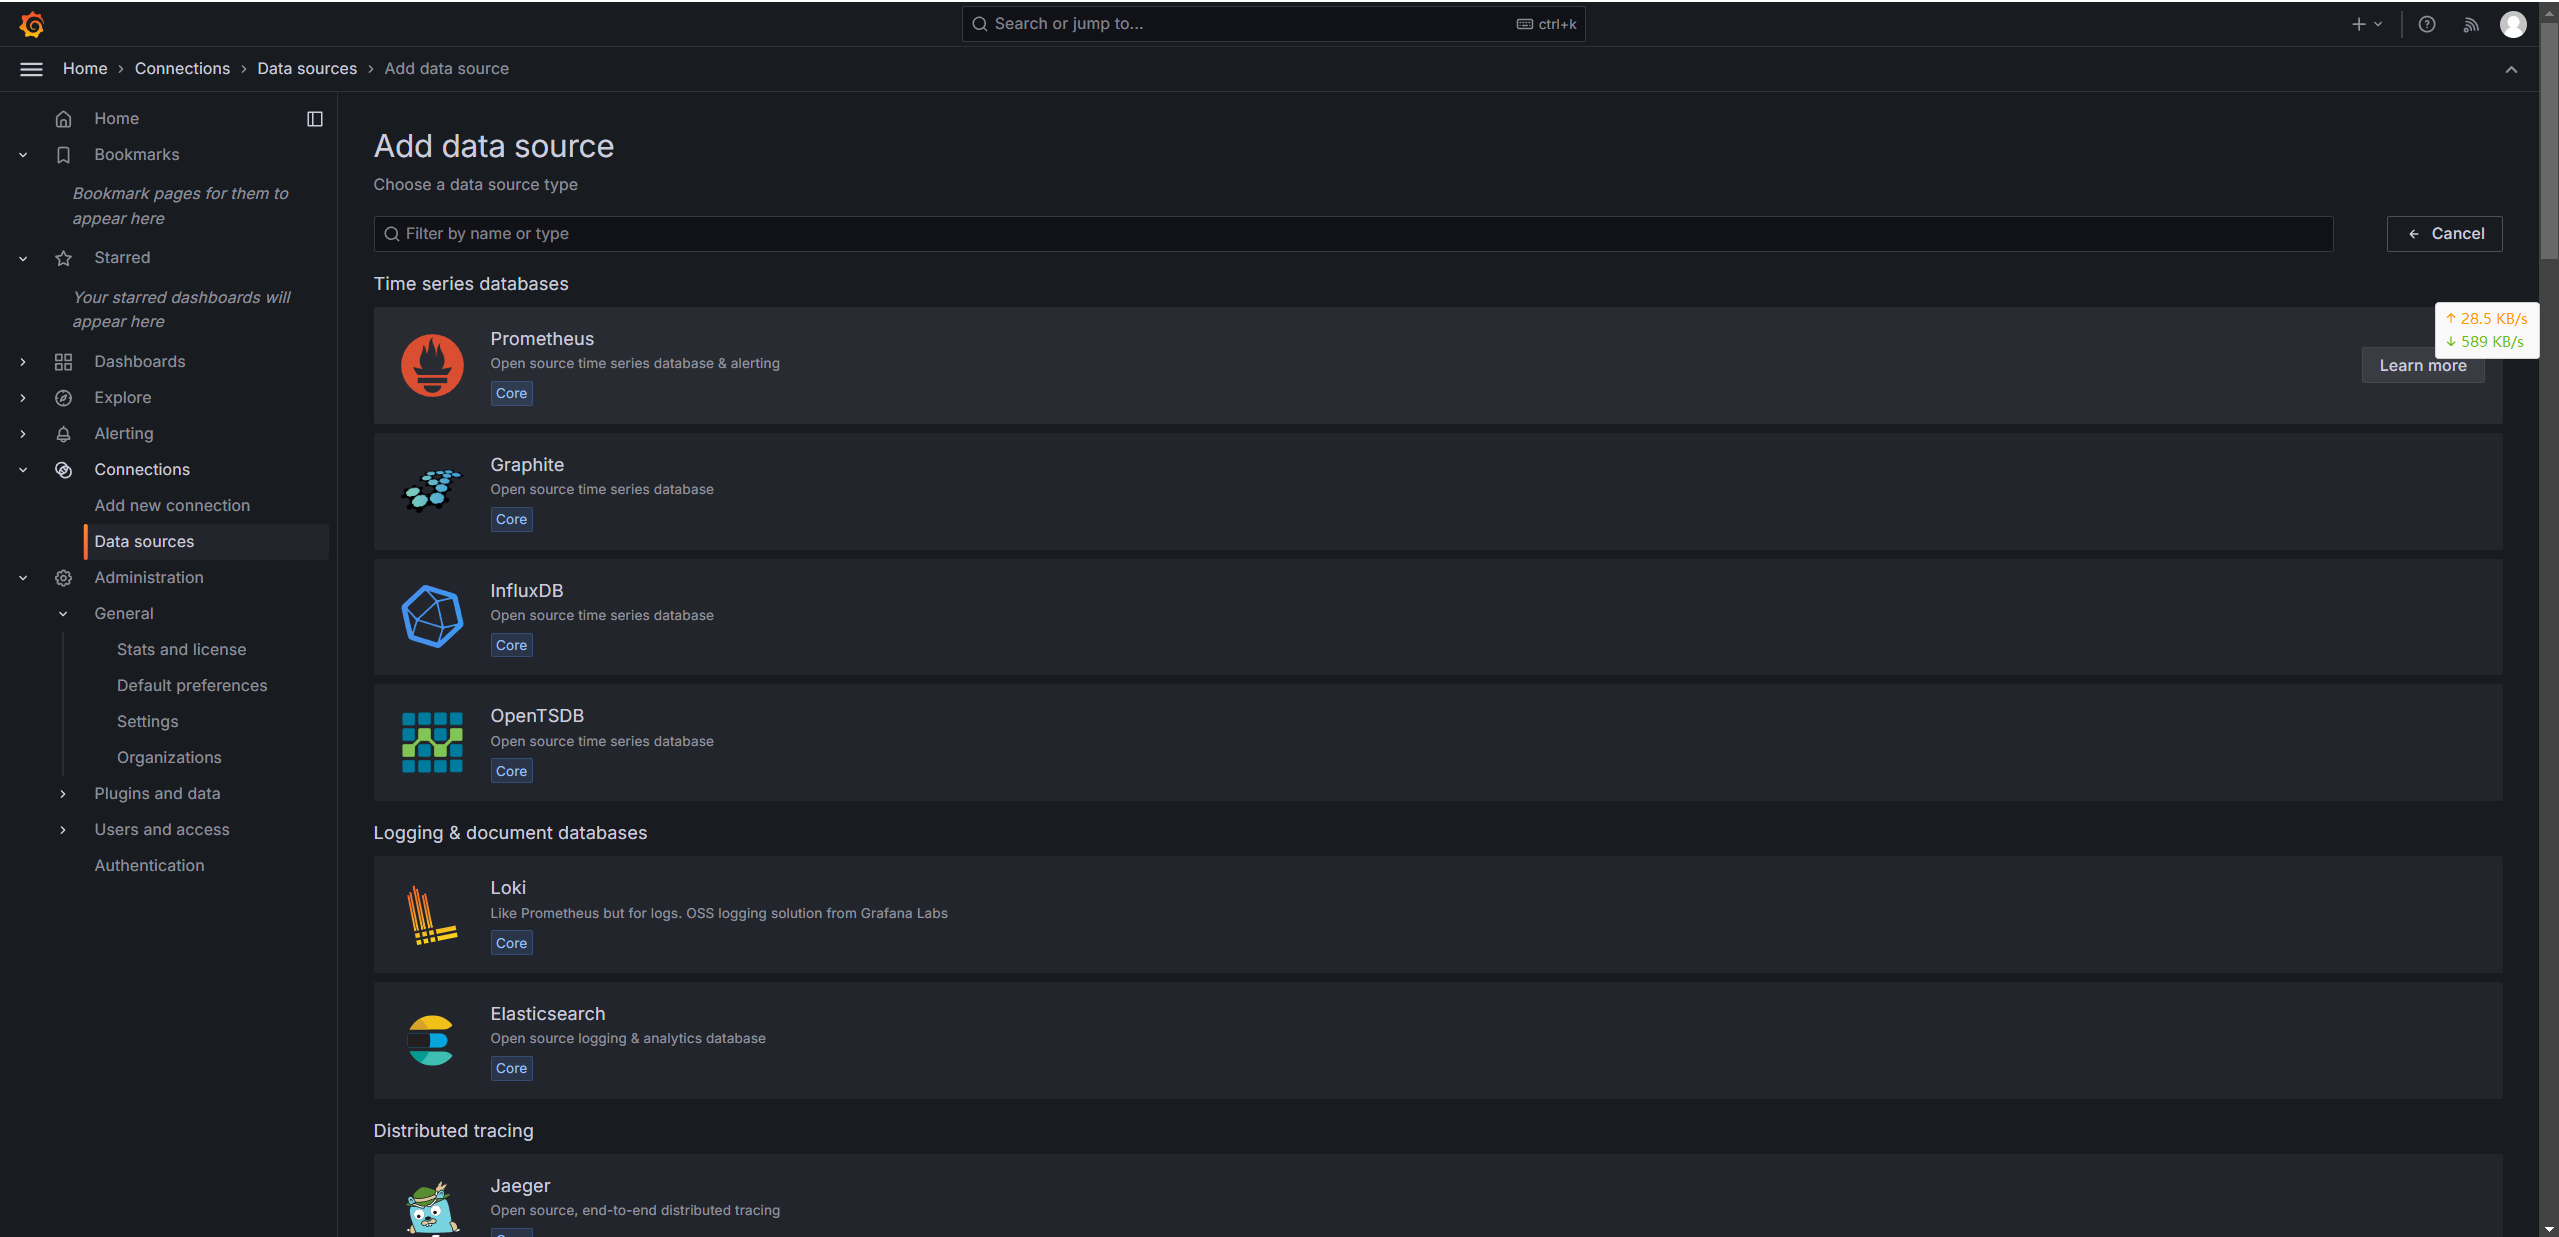Click the Administration gear icon
The width and height of the screenshot is (2559, 1237).
(x=63, y=578)
